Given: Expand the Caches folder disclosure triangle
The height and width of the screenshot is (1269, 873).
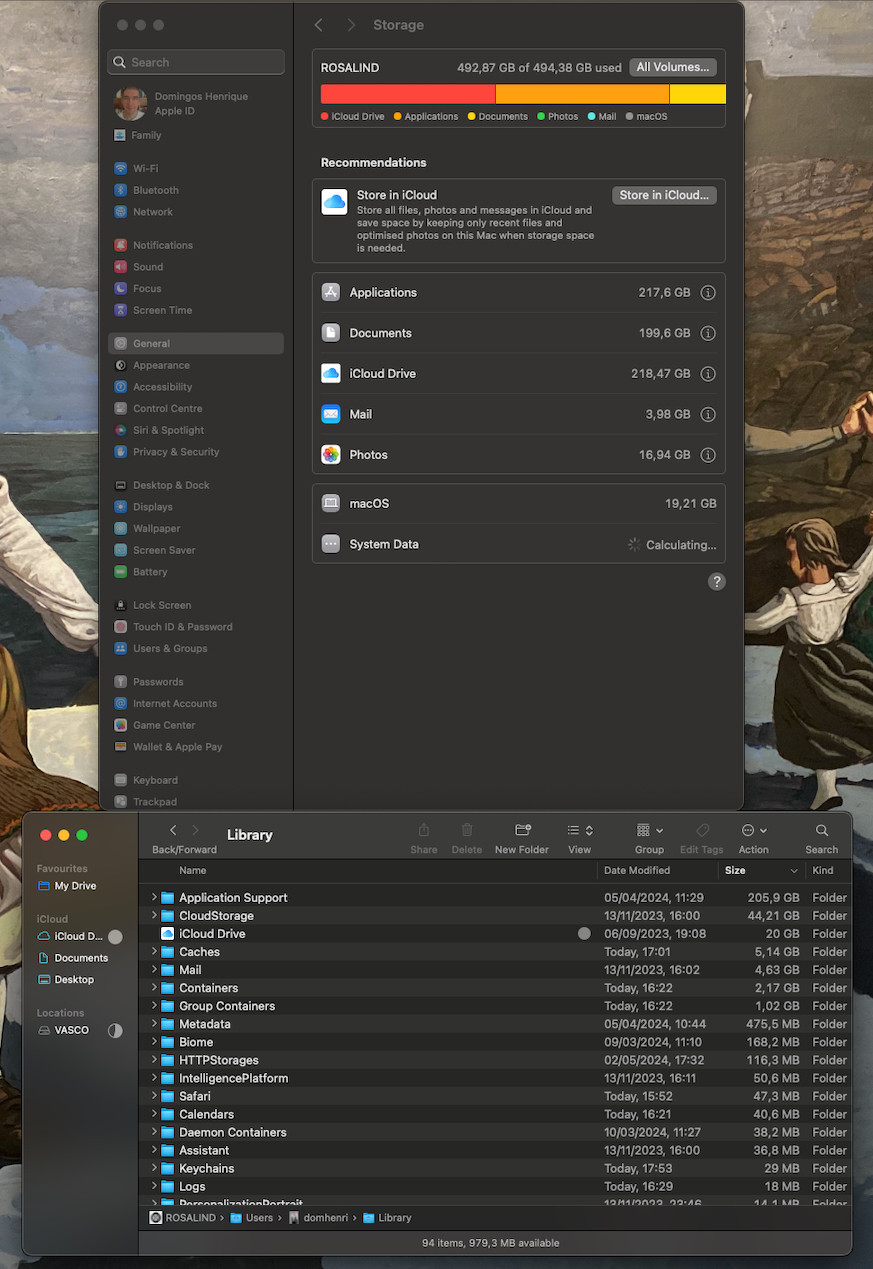Looking at the screenshot, I should 154,952.
